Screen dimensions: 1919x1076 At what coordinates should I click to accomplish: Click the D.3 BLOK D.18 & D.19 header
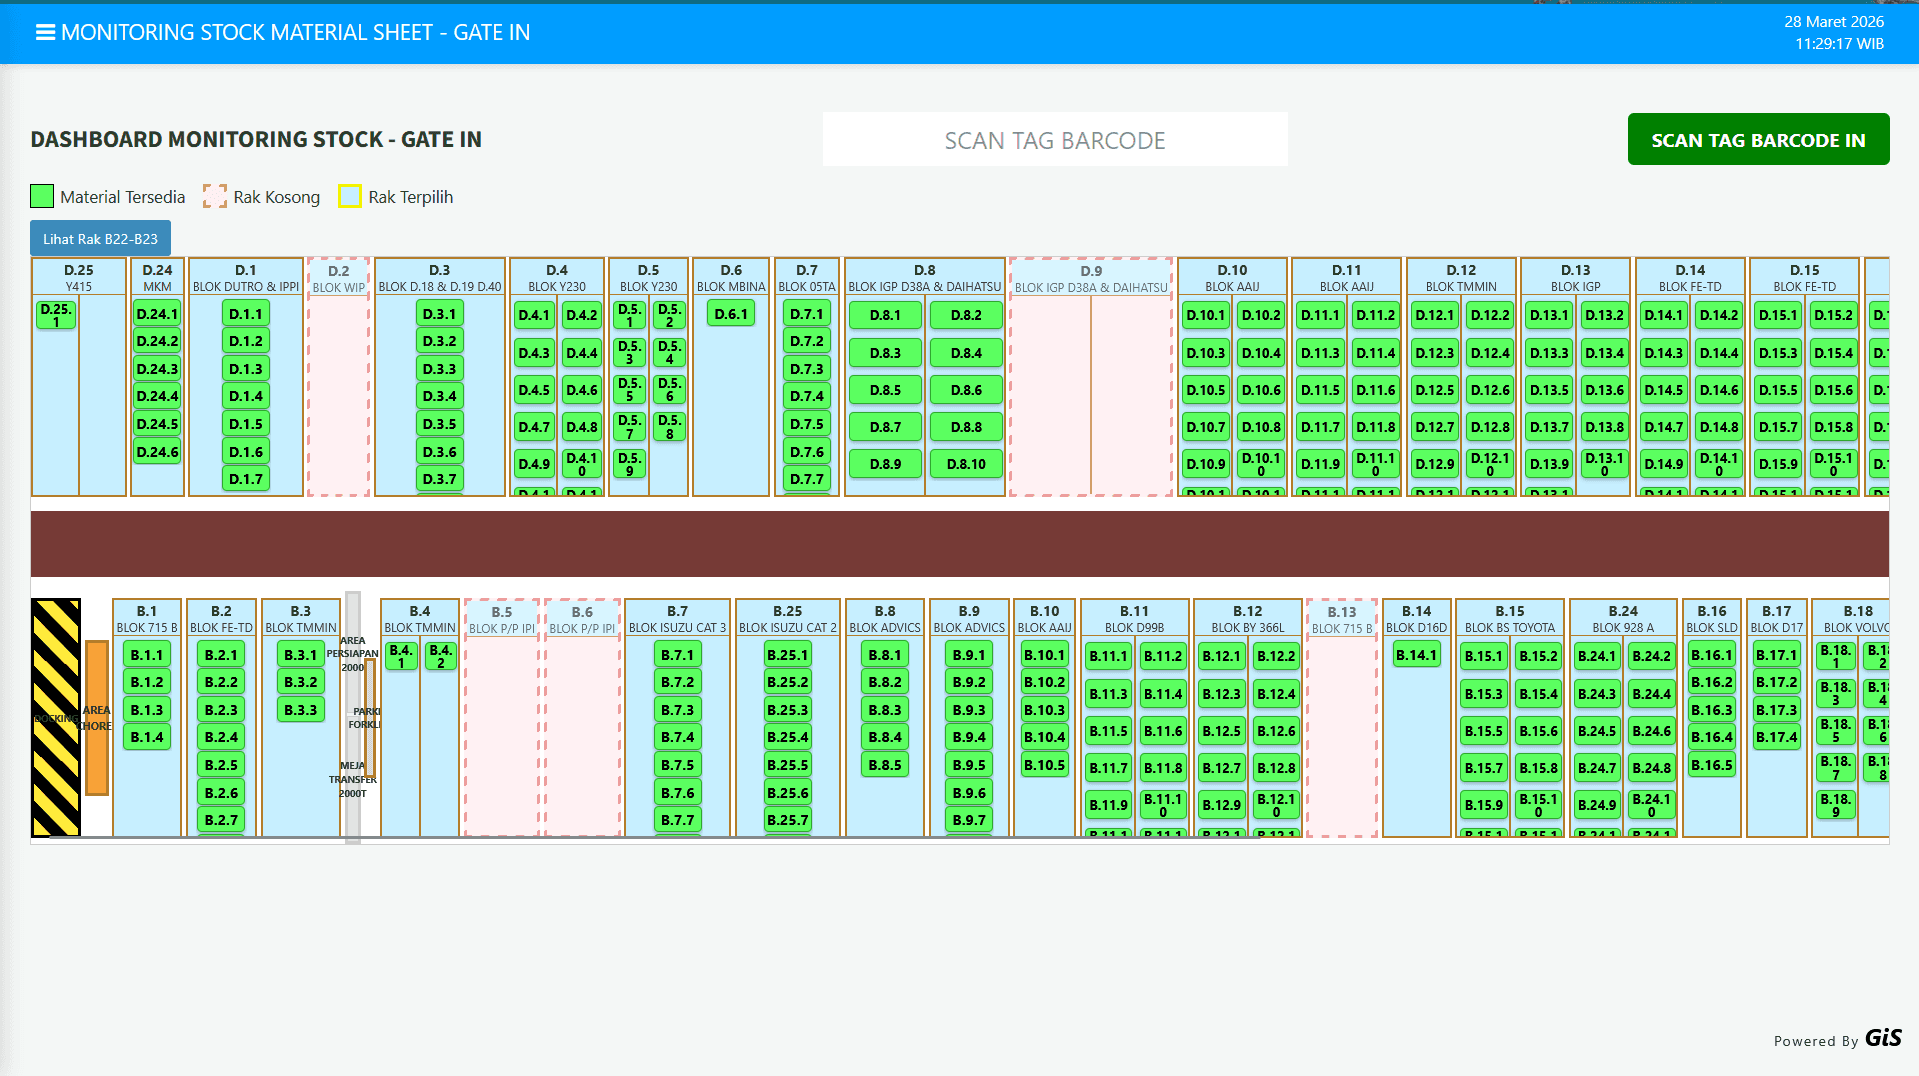439,278
